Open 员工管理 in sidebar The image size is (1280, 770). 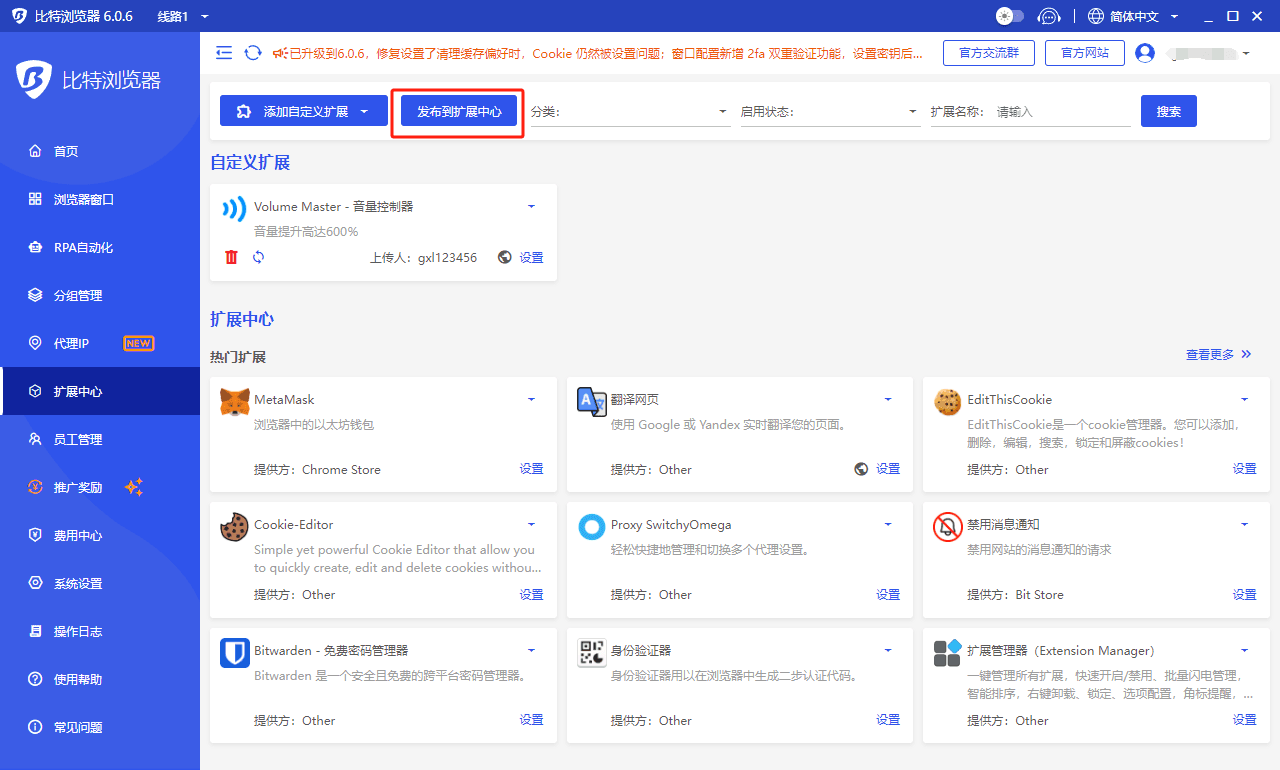click(100, 439)
